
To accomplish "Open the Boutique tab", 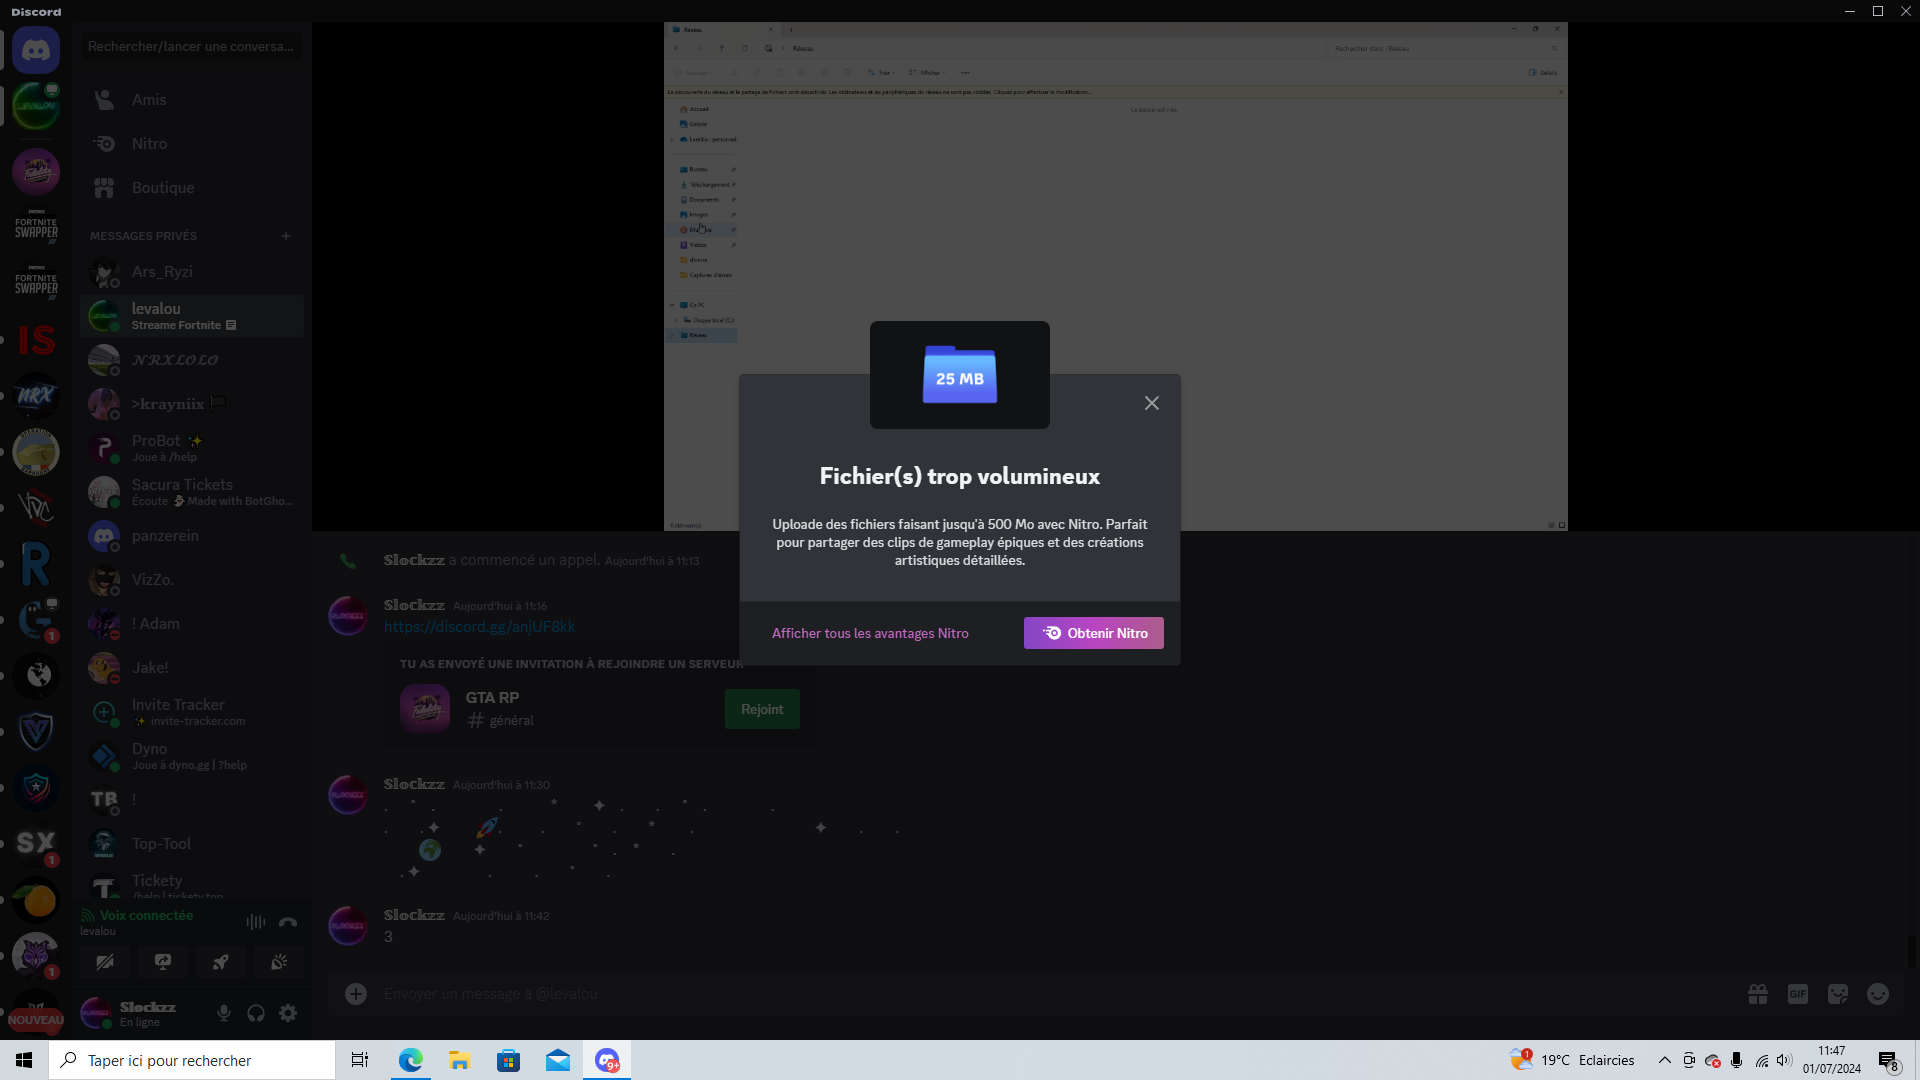I will coord(192,188).
